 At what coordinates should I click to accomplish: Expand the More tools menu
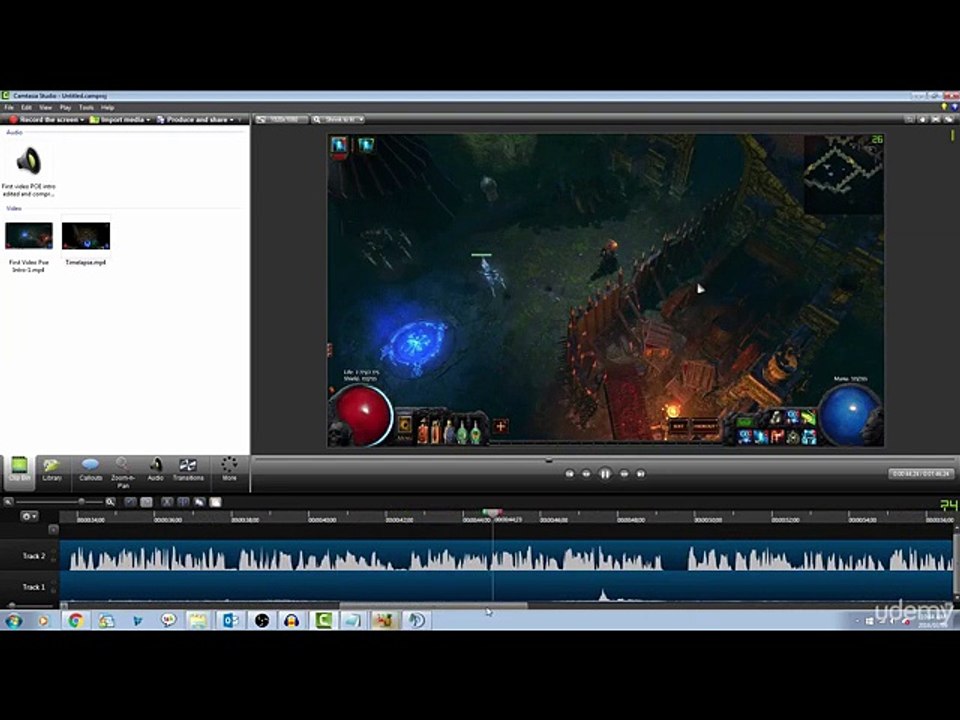(229, 468)
